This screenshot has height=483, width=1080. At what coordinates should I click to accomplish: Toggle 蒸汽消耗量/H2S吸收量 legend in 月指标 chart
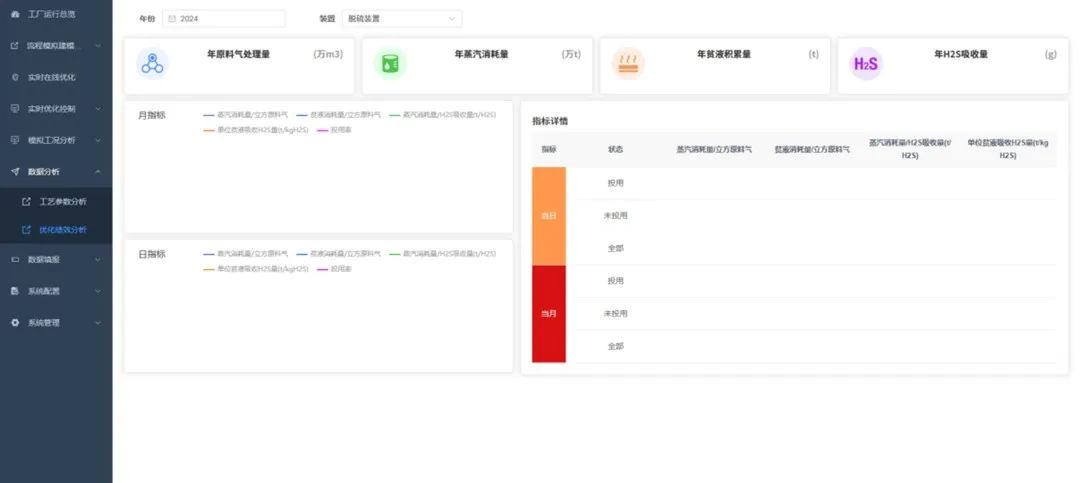click(x=442, y=115)
